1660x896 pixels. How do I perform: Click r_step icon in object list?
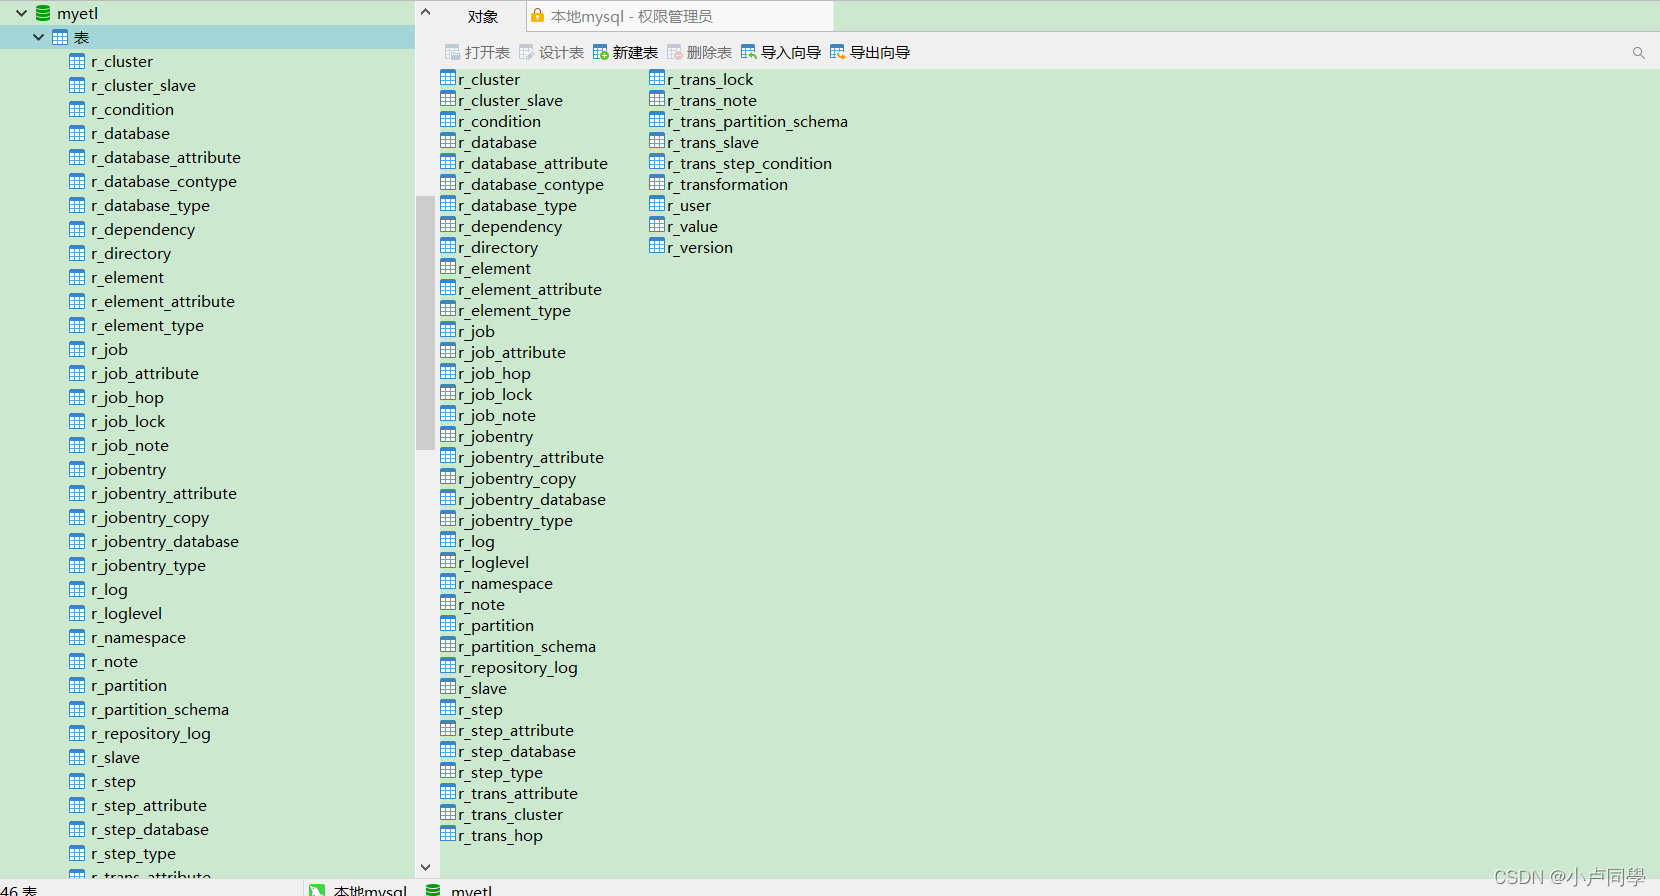(x=448, y=708)
